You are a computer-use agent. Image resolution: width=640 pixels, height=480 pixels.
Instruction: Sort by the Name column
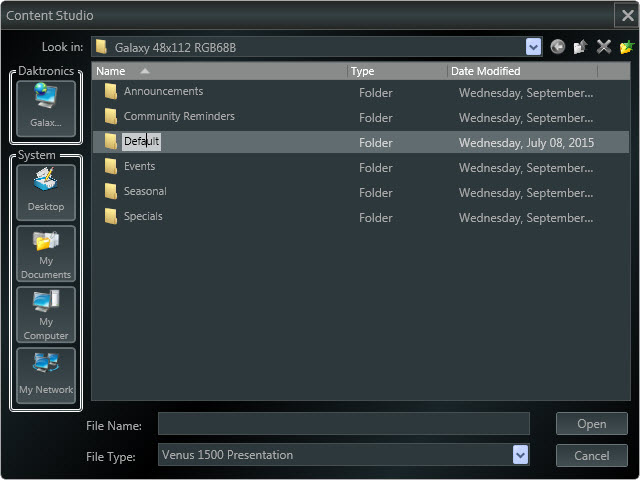tap(220, 71)
